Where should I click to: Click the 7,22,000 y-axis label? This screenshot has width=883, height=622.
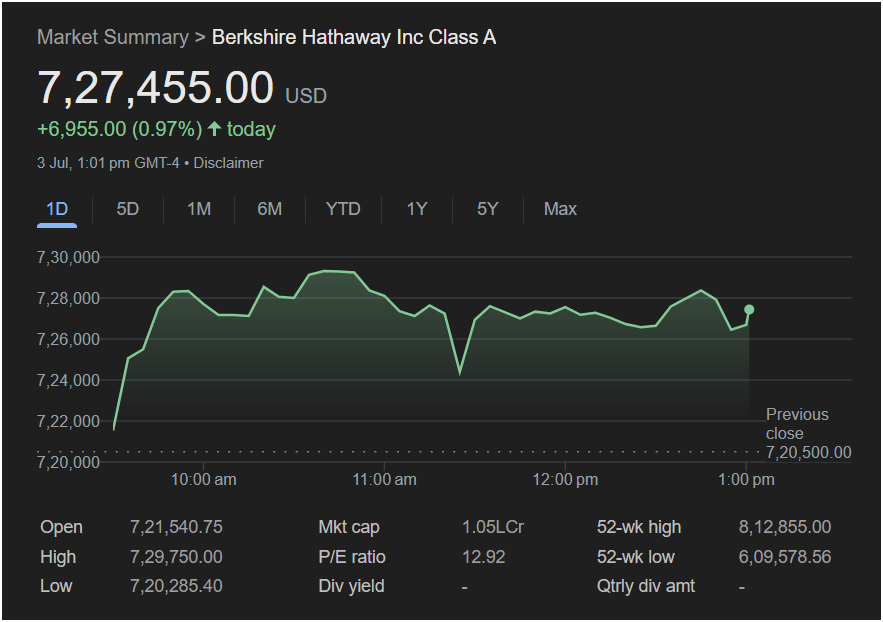click(68, 421)
